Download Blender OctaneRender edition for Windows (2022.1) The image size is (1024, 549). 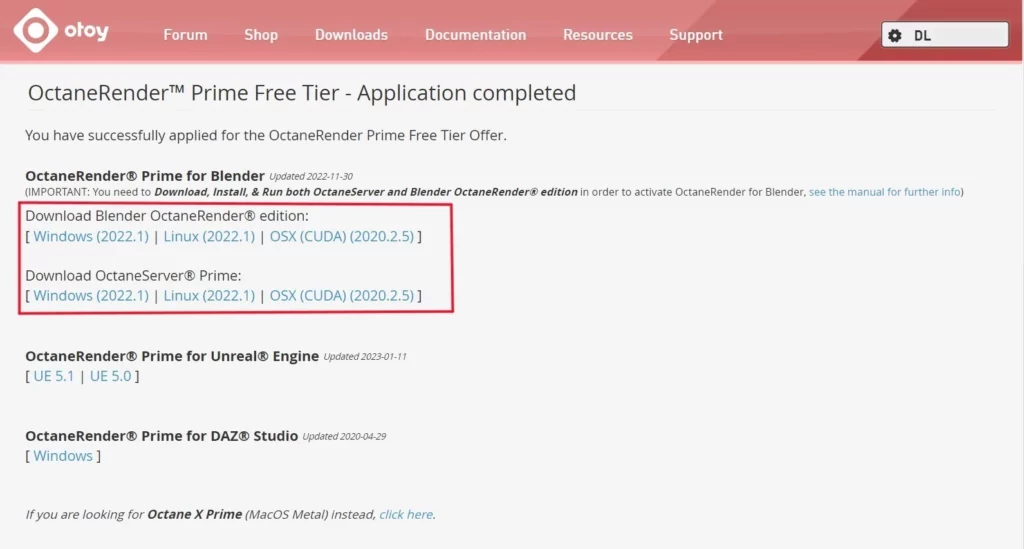point(91,236)
